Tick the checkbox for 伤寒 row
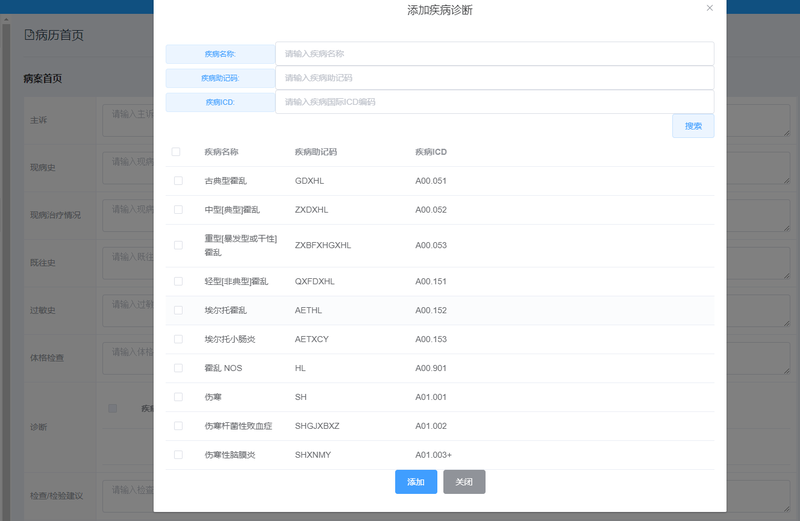Image resolution: width=800 pixels, height=521 pixels. [178, 397]
